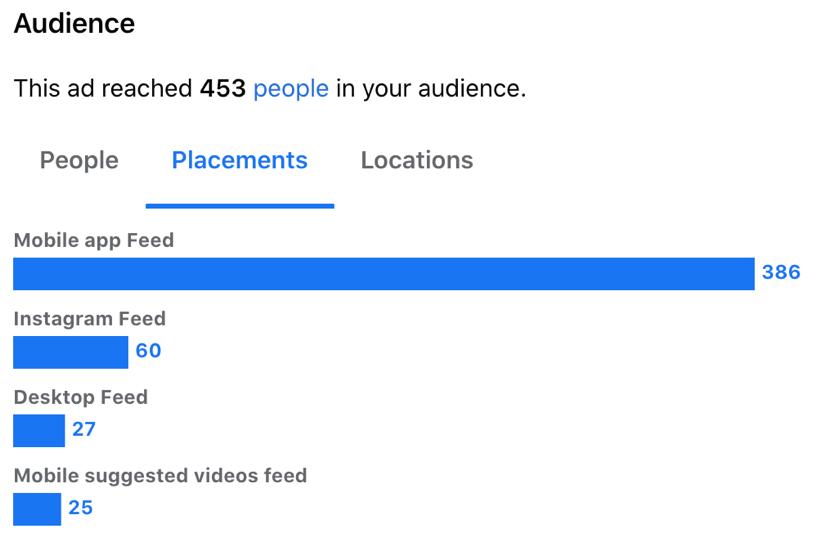Click the Desktop Feed bar
821x538 pixels.
pos(39,431)
